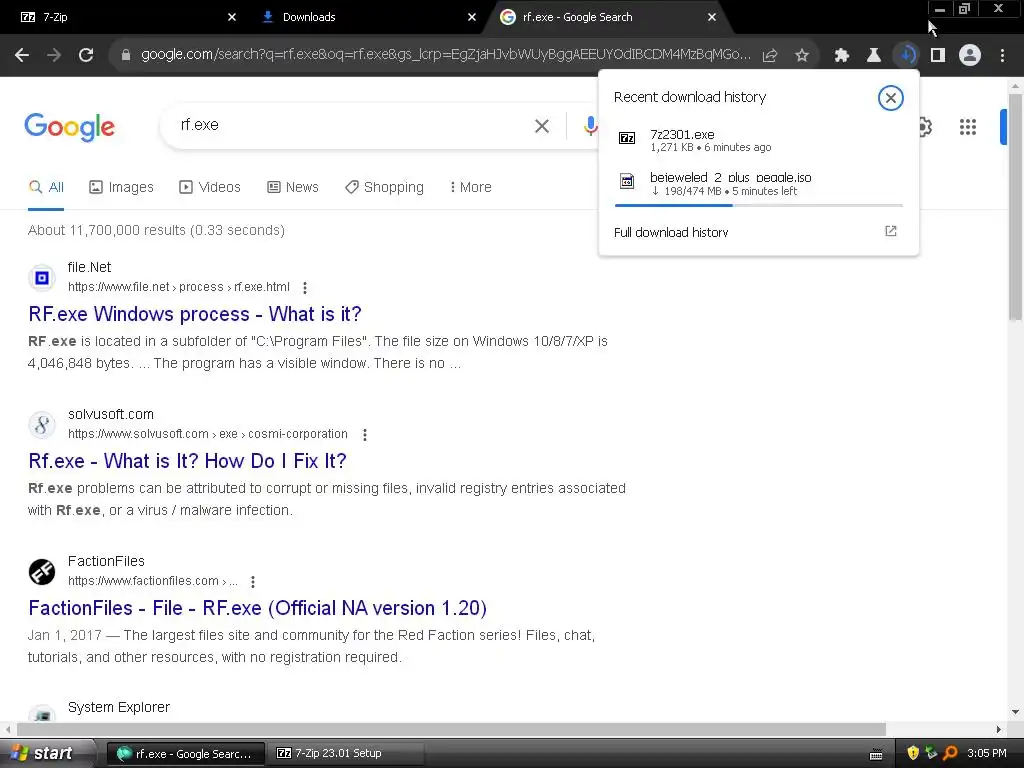
Task: Select the All results tab
Action: click(x=46, y=187)
